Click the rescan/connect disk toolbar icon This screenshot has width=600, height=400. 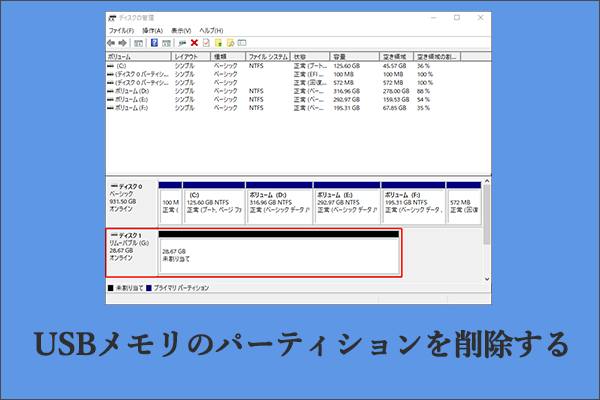(x=182, y=43)
